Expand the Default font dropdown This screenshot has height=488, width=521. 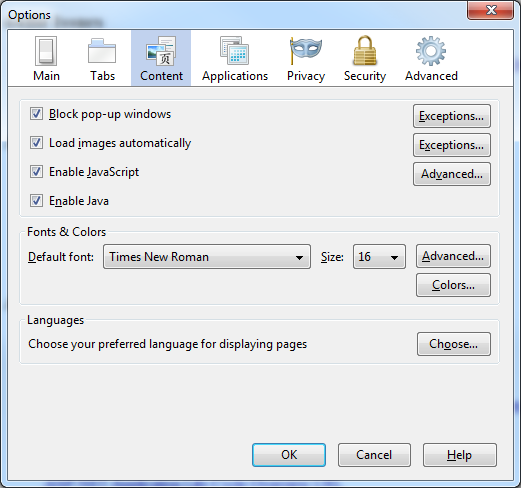click(207, 257)
